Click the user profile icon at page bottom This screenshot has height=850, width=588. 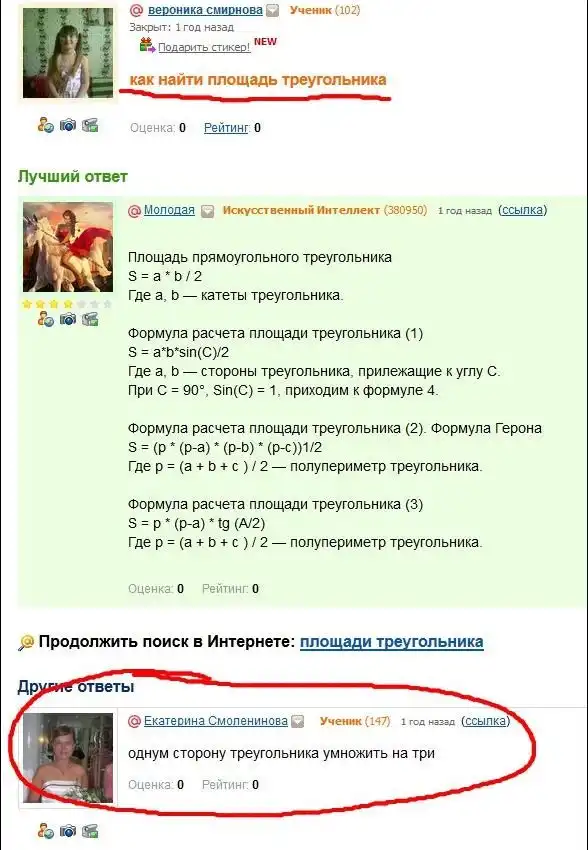click(x=46, y=830)
